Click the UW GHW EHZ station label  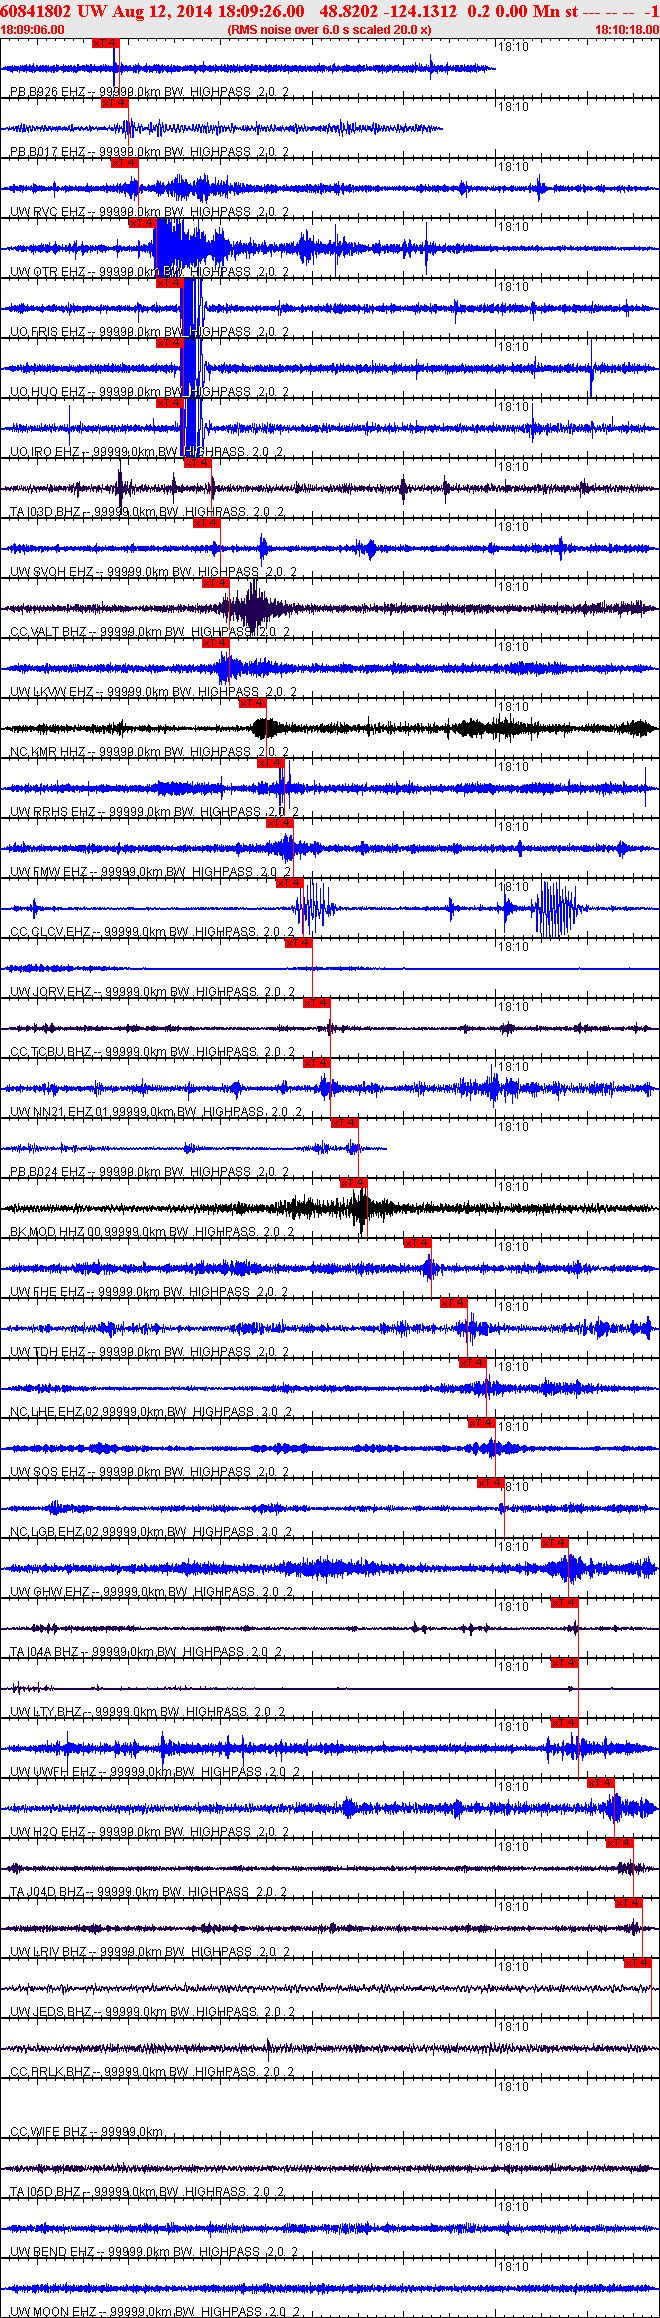point(151,1592)
